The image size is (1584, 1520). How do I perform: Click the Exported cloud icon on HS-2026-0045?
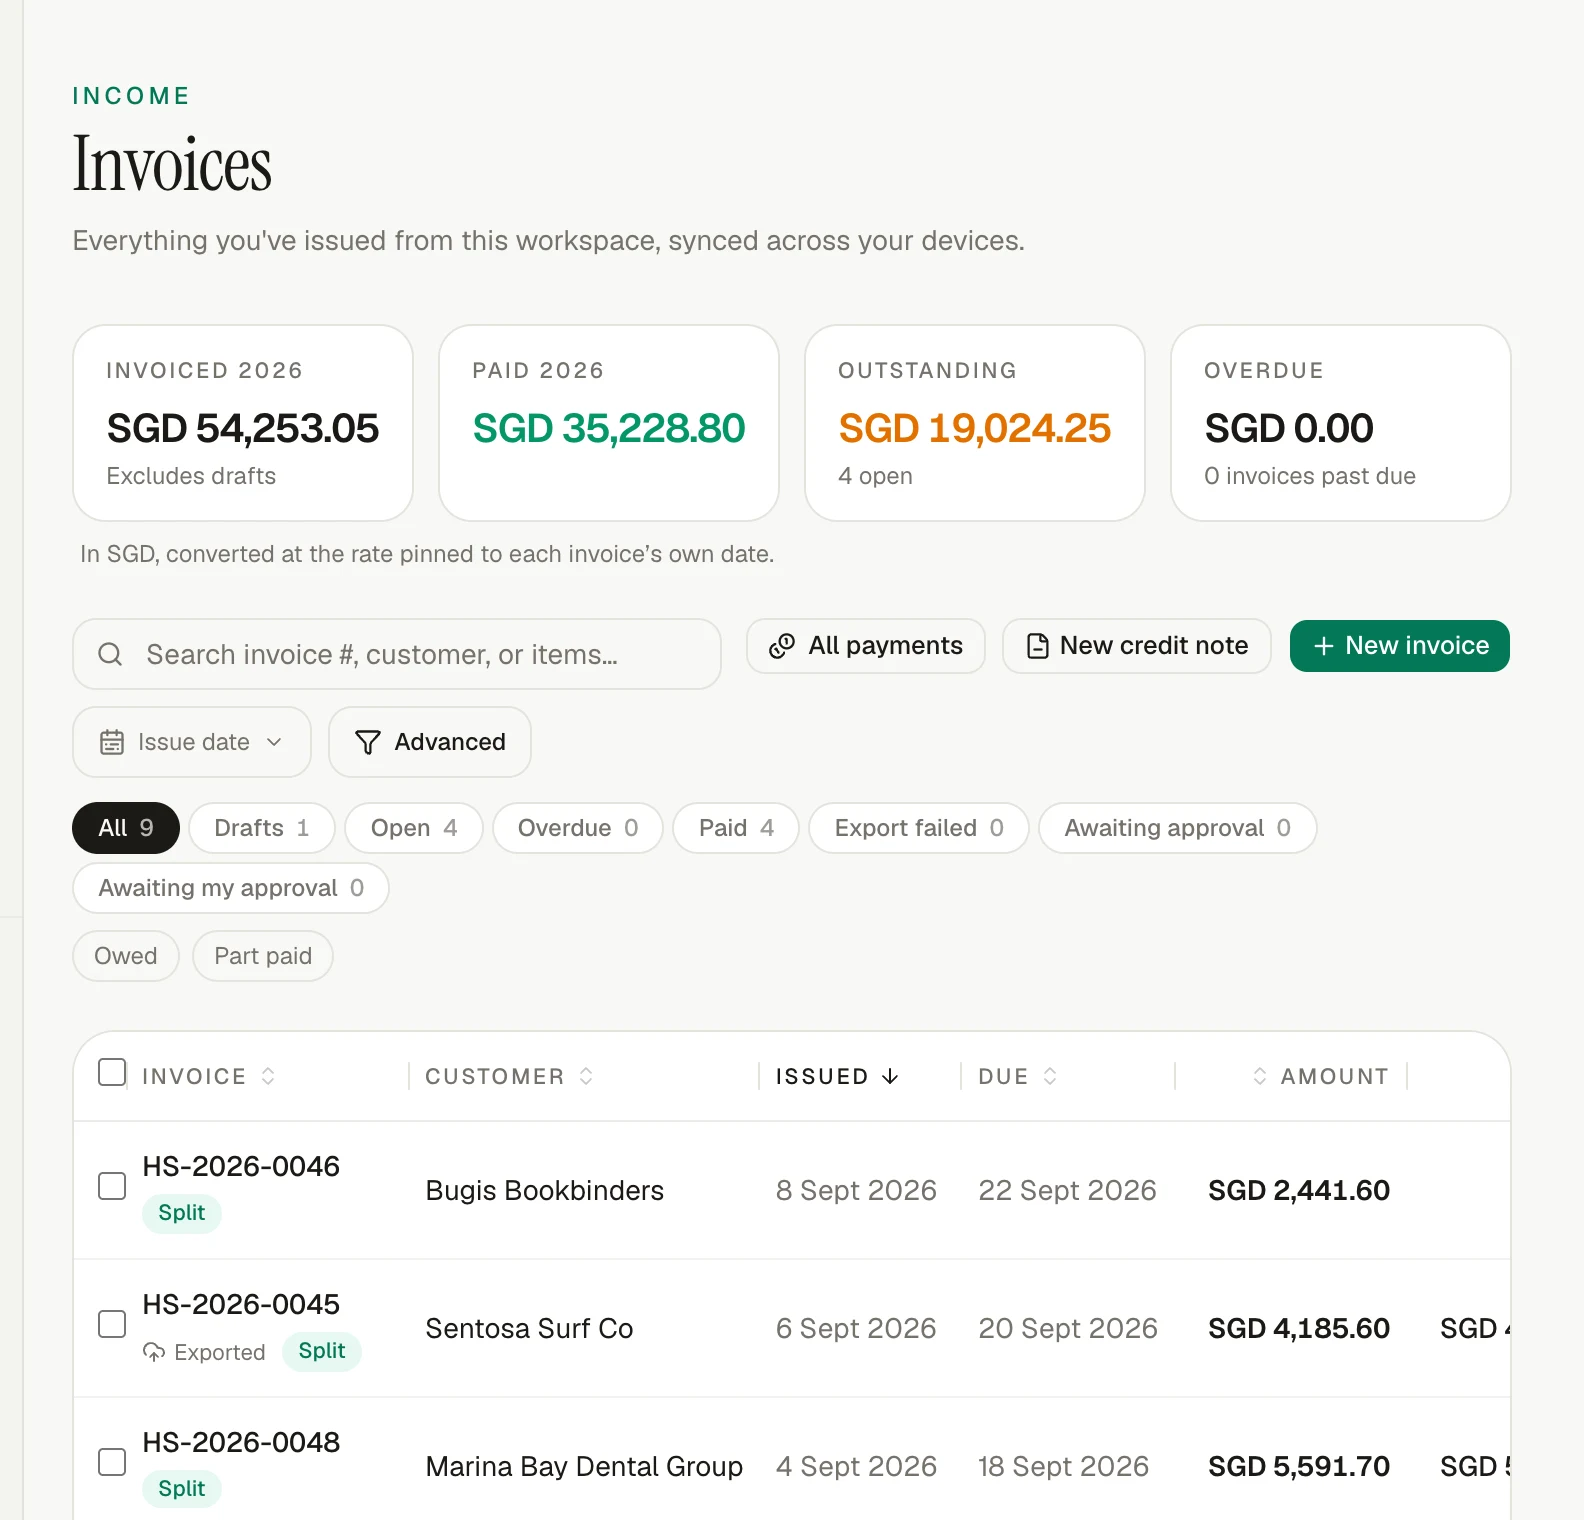coord(154,1352)
